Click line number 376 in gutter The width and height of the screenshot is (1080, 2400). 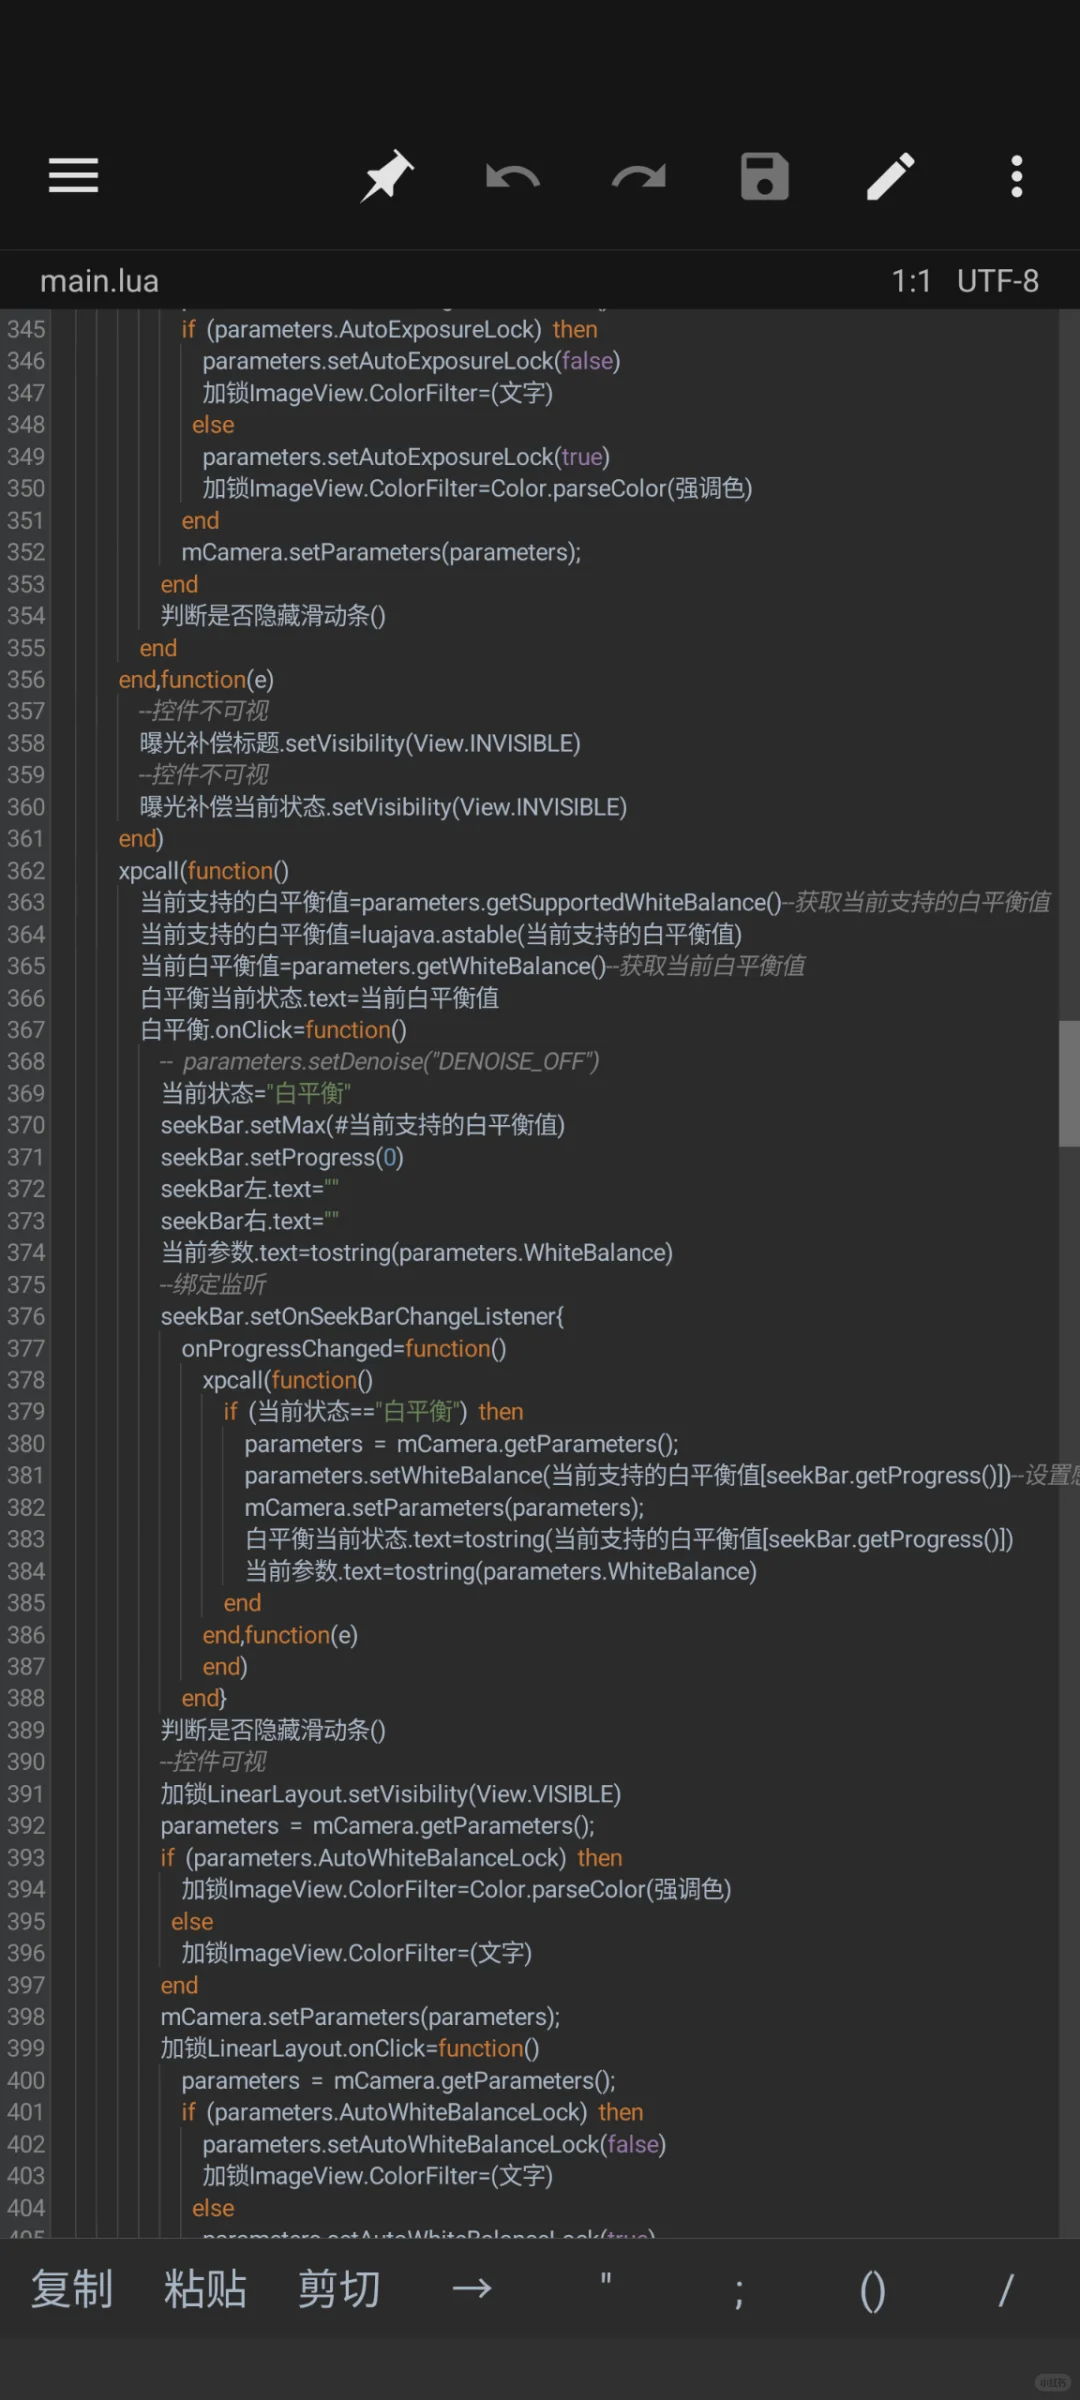(x=26, y=1317)
